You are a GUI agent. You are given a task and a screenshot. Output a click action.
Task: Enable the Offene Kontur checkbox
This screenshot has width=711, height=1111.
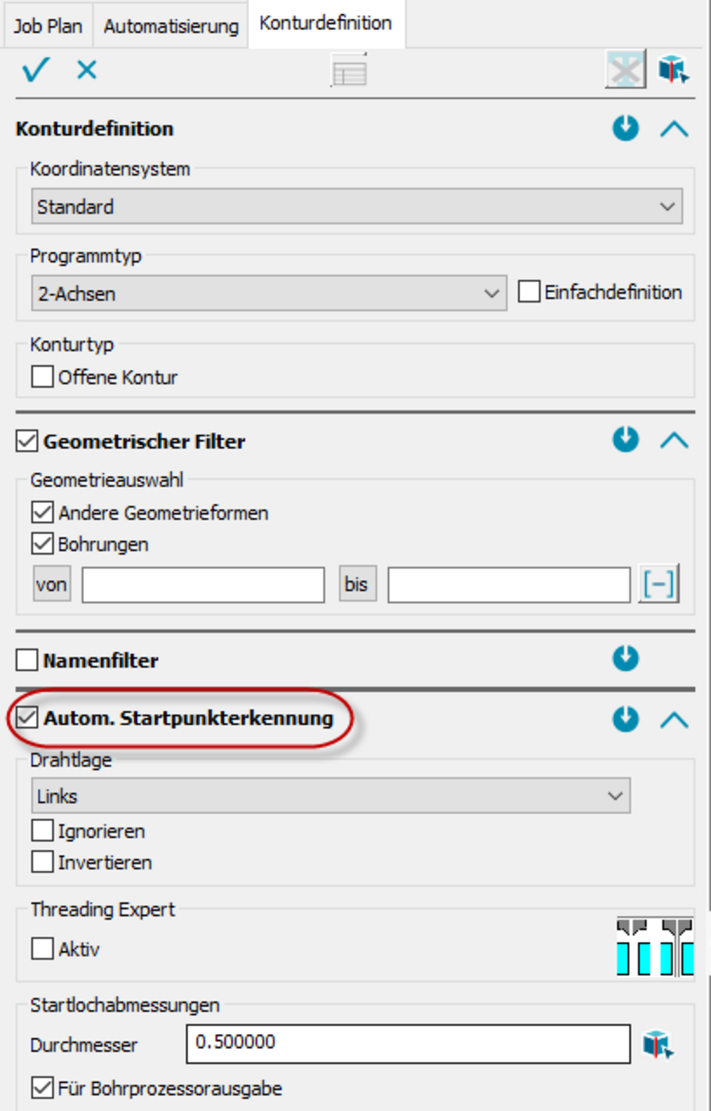click(43, 378)
